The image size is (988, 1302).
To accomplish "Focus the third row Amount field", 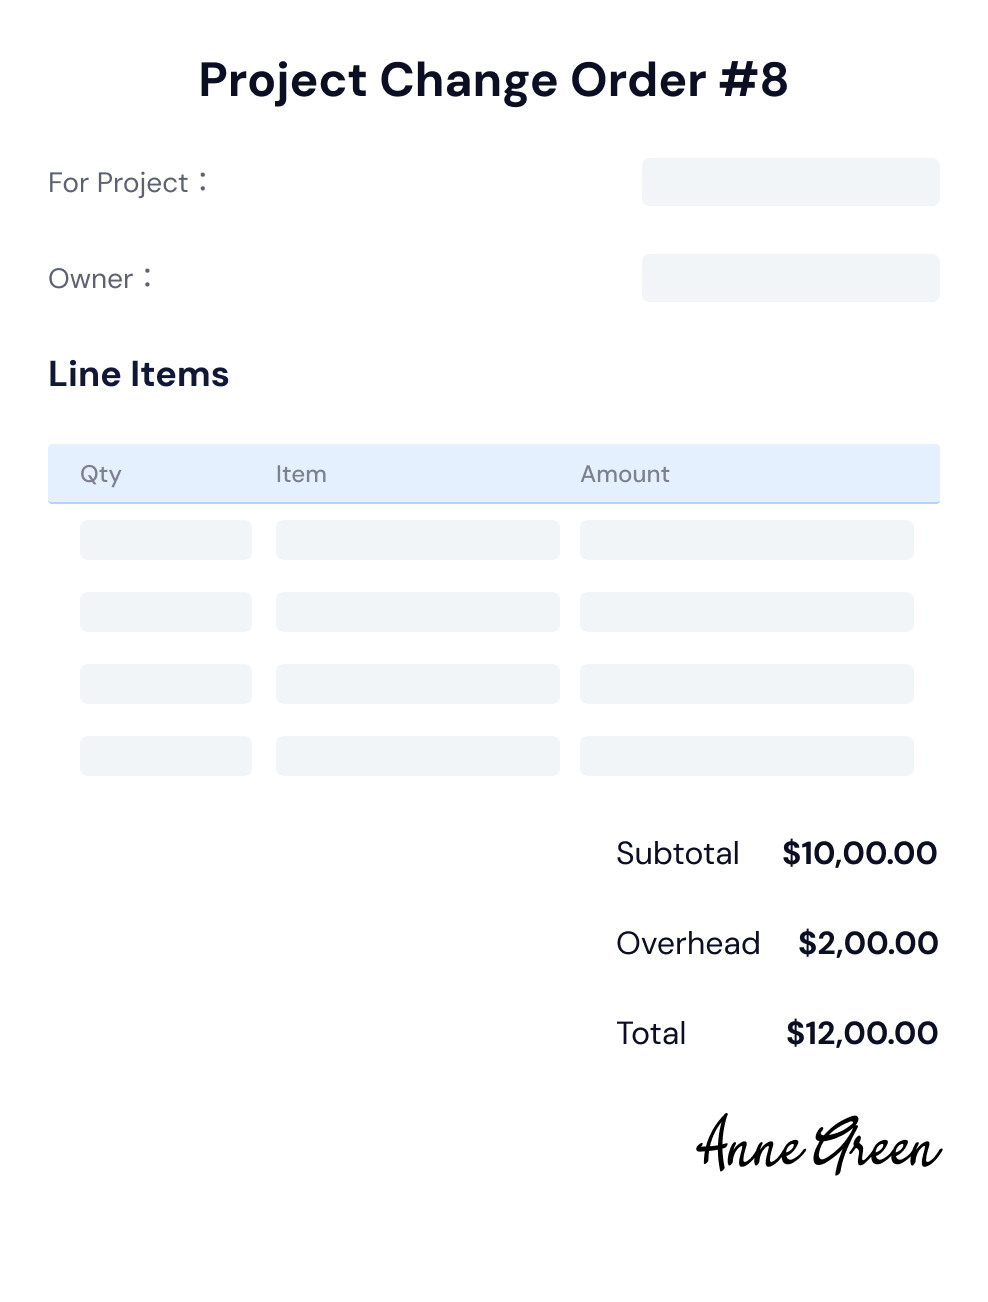I will (x=747, y=684).
